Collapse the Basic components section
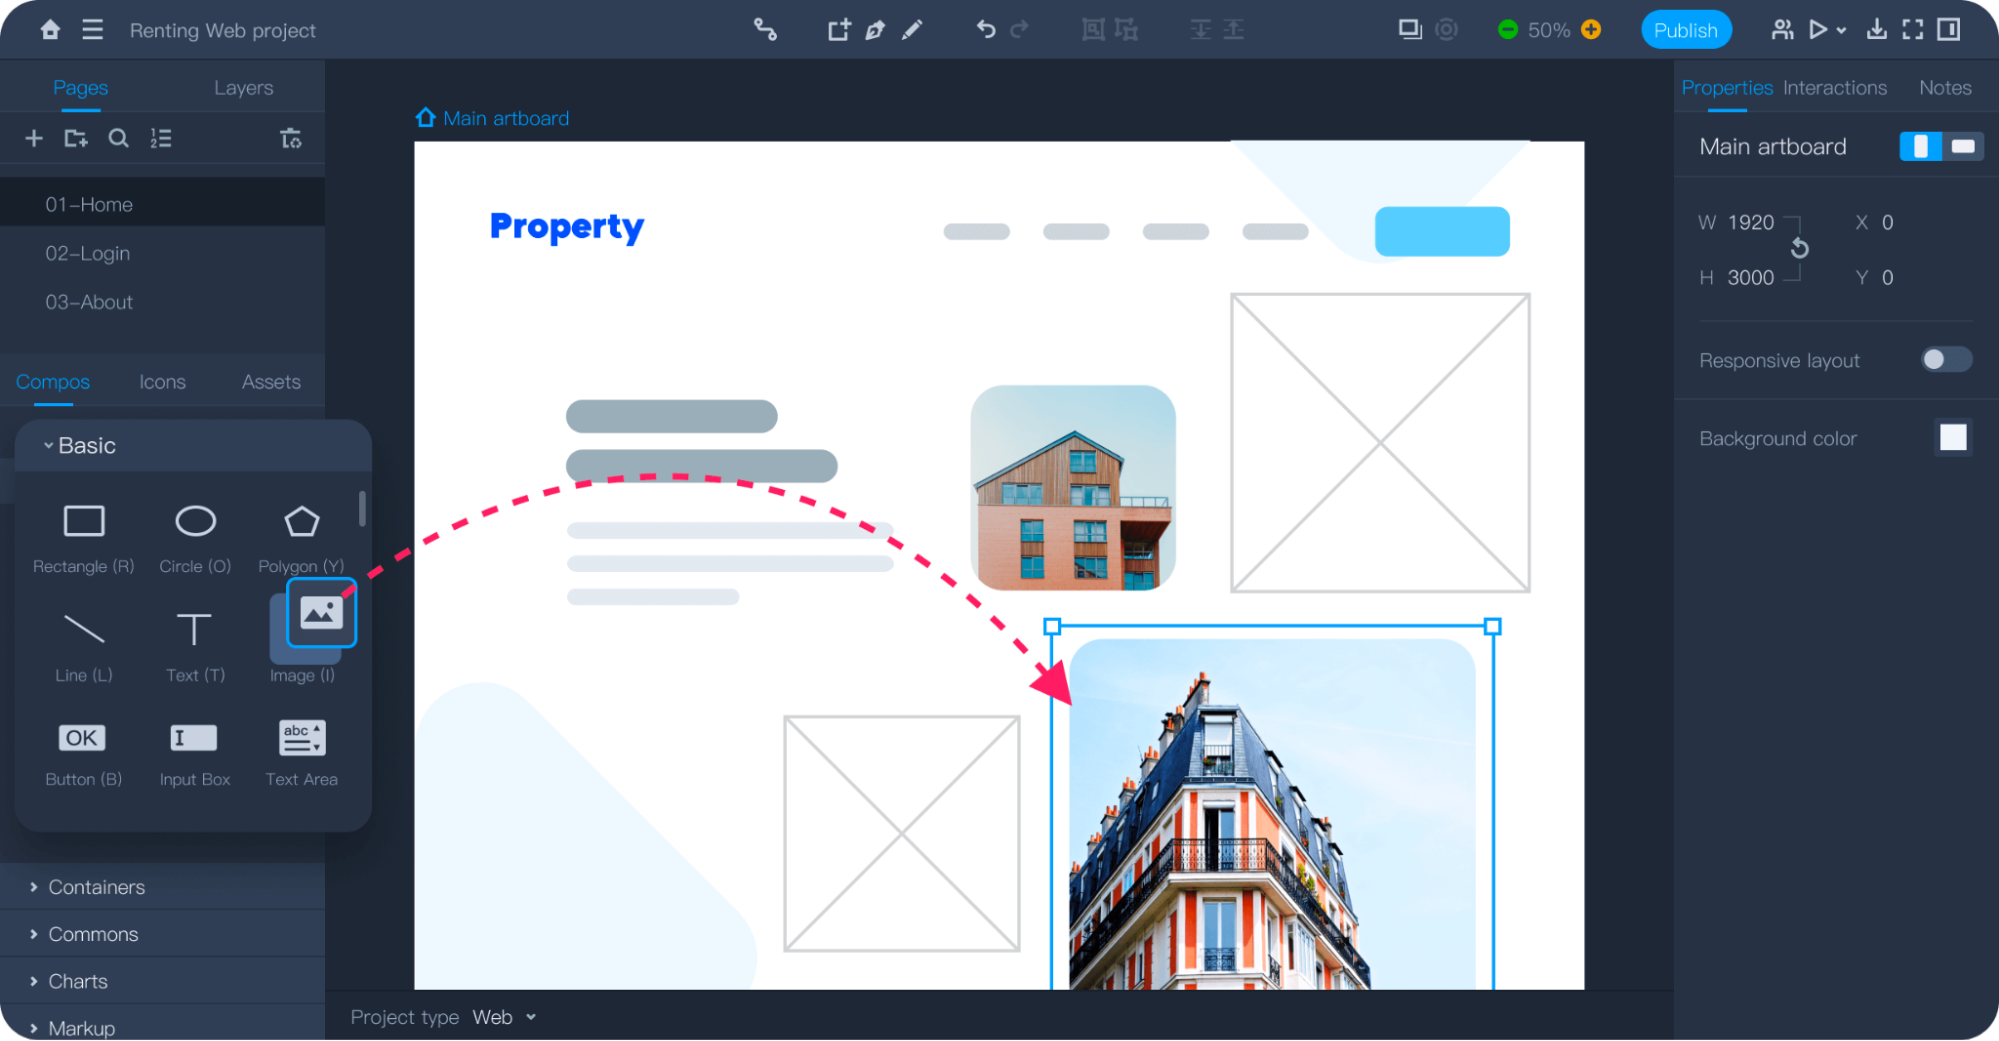Screen dimensions: 1999x1041 tap(47, 445)
